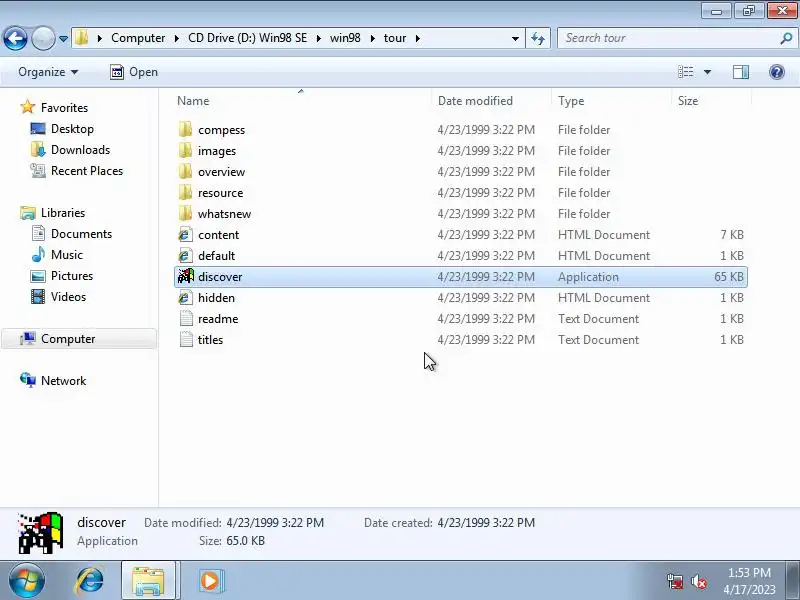Select the discover application icon in the file list
The height and width of the screenshot is (600, 800).
coord(186,277)
